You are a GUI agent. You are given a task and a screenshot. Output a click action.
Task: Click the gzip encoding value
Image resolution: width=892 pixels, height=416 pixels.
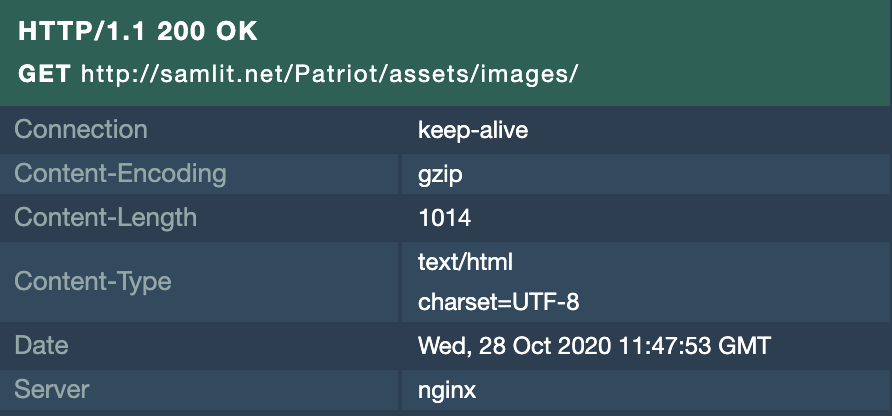[440, 174]
